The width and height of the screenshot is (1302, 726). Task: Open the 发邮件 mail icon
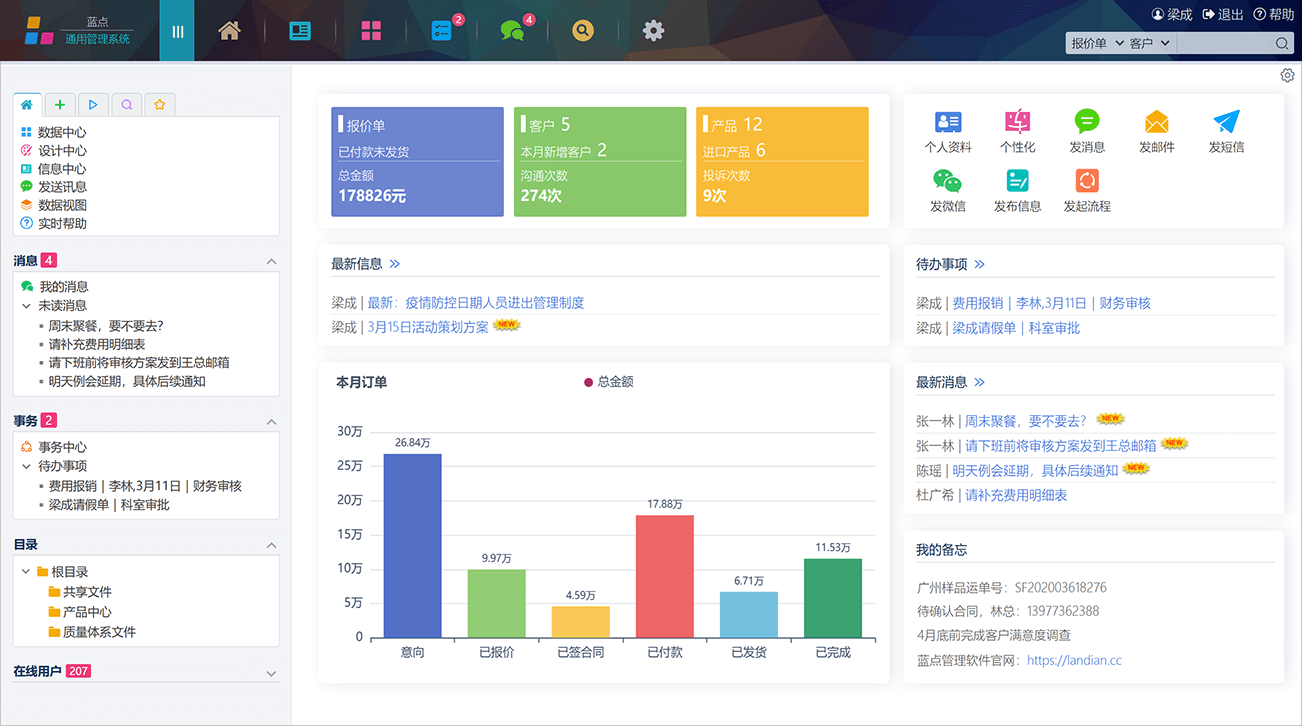(x=1156, y=122)
